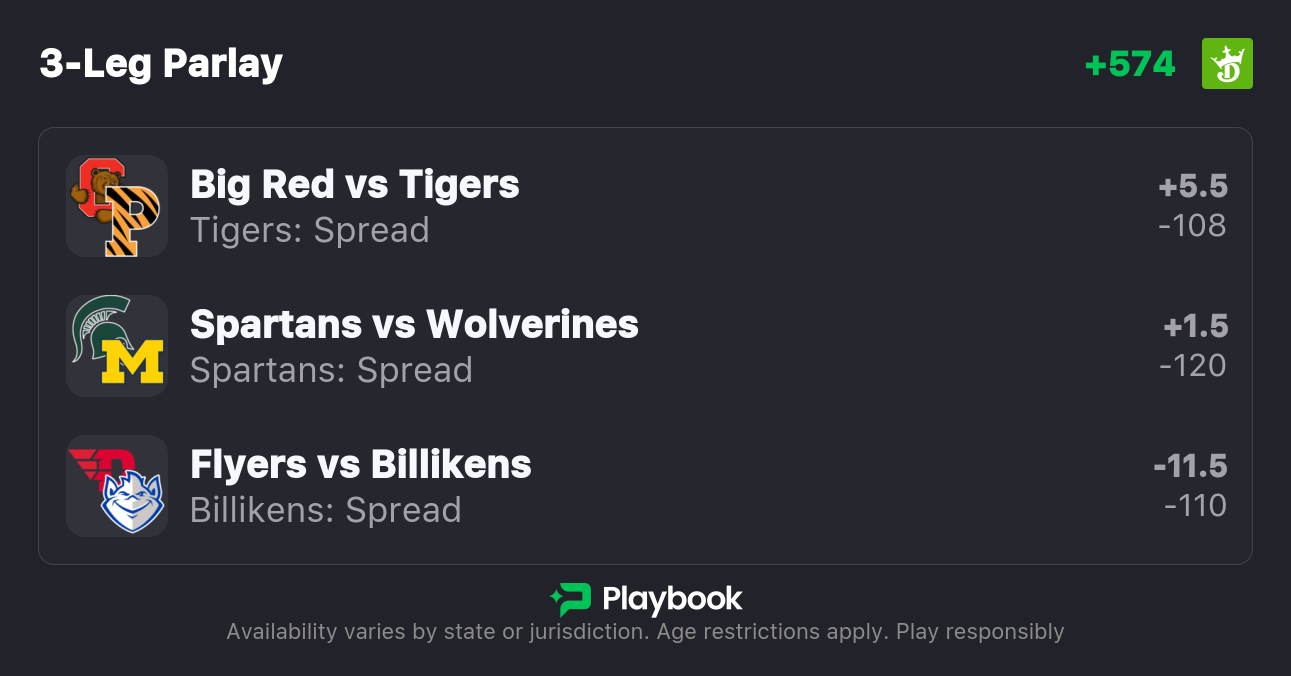This screenshot has width=1291, height=676.
Task: Click the -120 odds for Spartans
Action: click(x=1192, y=366)
